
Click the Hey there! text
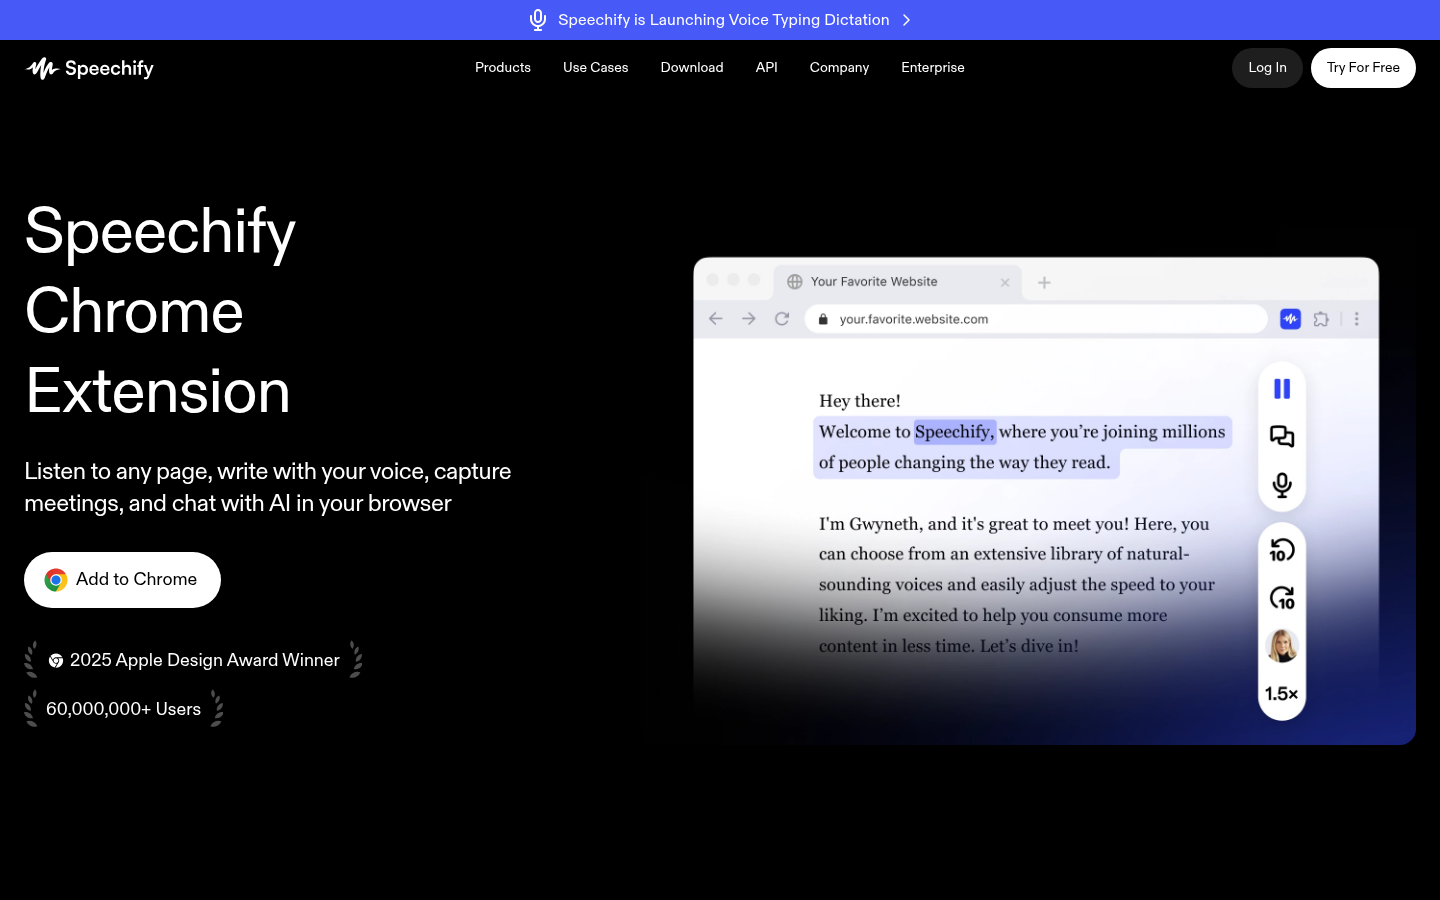coord(860,401)
